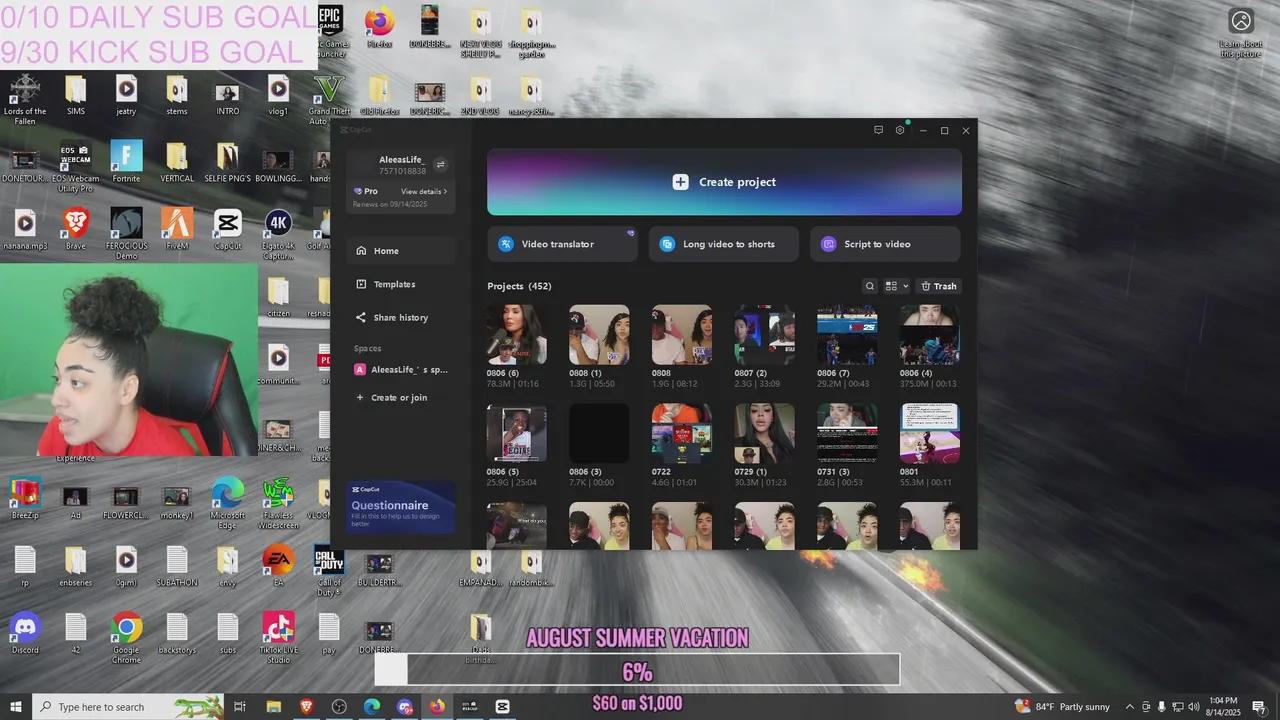Viewport: 1280px width, 720px height.
Task: Open project thumbnail 0731 (3)
Action: (847, 433)
